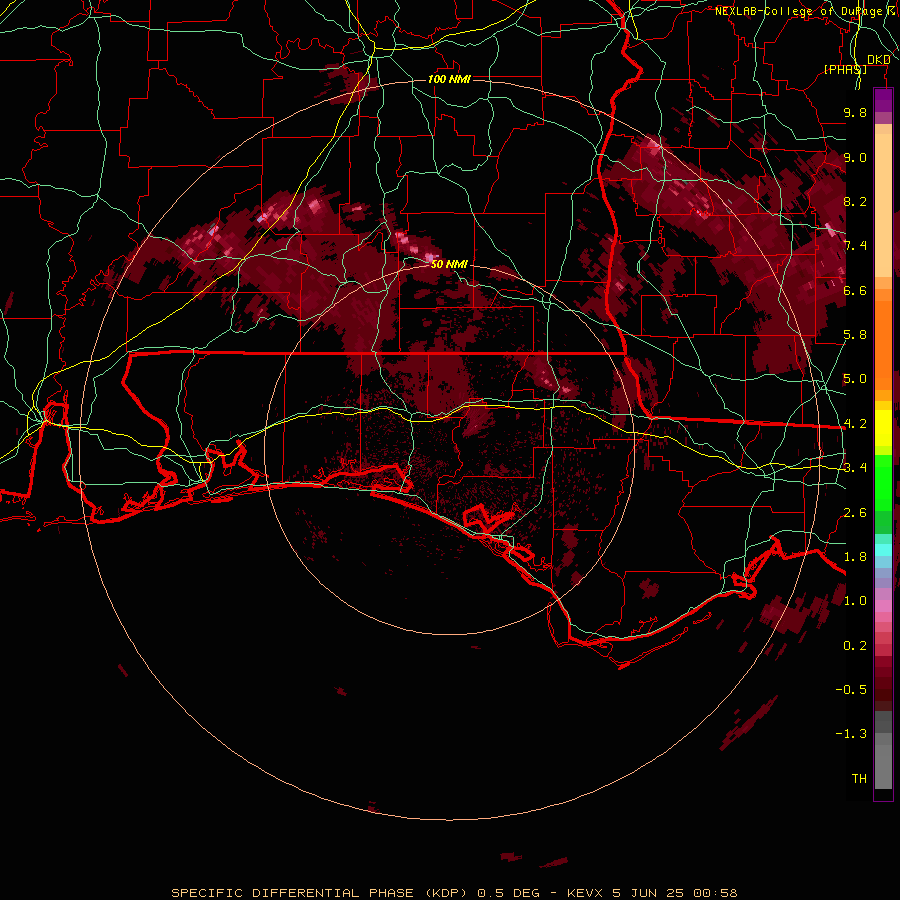Click the 00:58 timestamp in the caption

click(715, 893)
